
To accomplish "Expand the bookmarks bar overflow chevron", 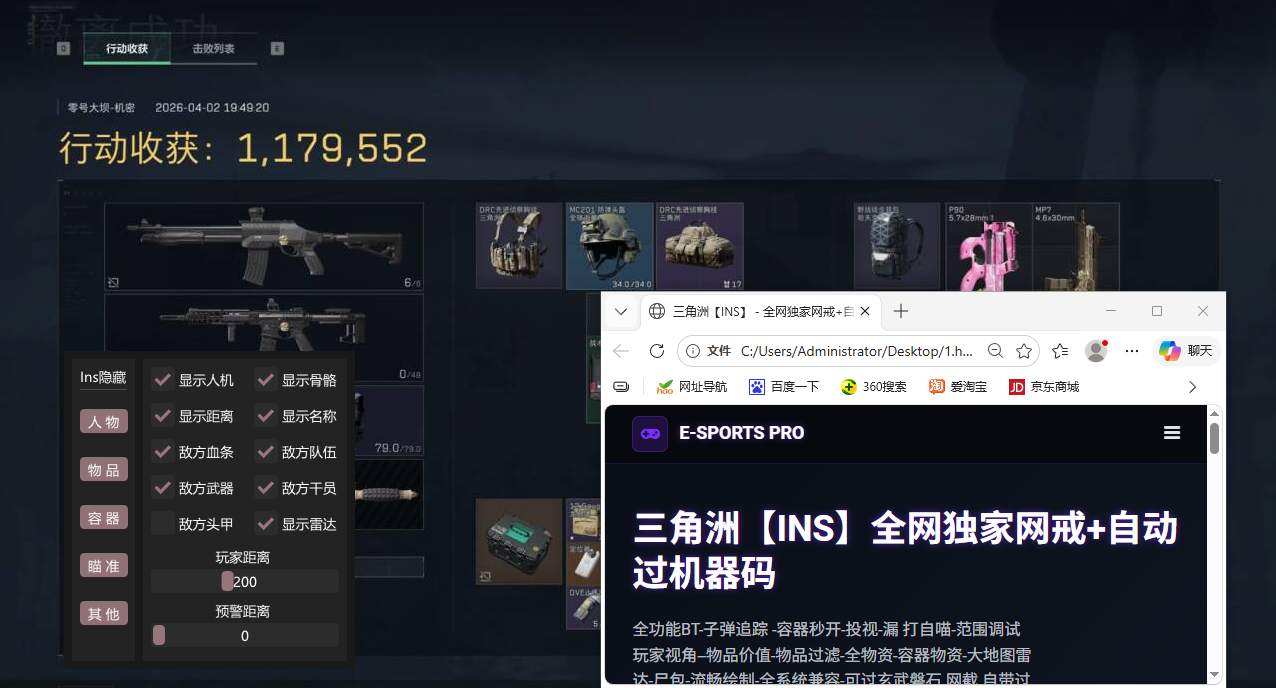I will (x=1191, y=387).
